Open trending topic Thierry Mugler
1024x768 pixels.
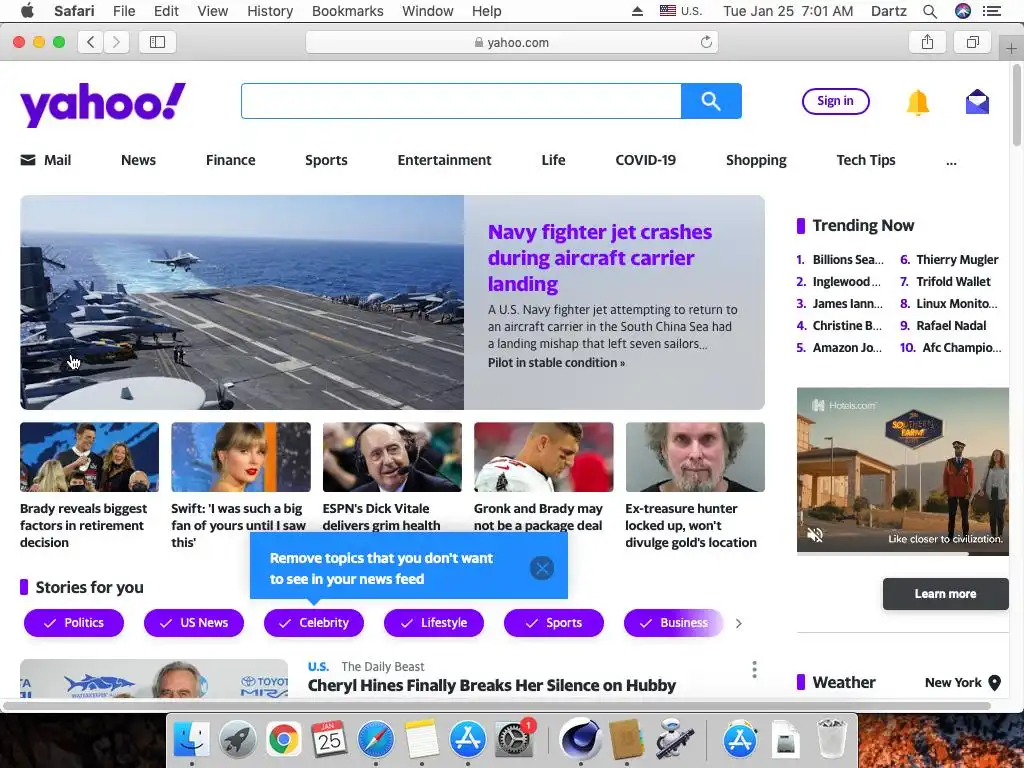tap(957, 260)
